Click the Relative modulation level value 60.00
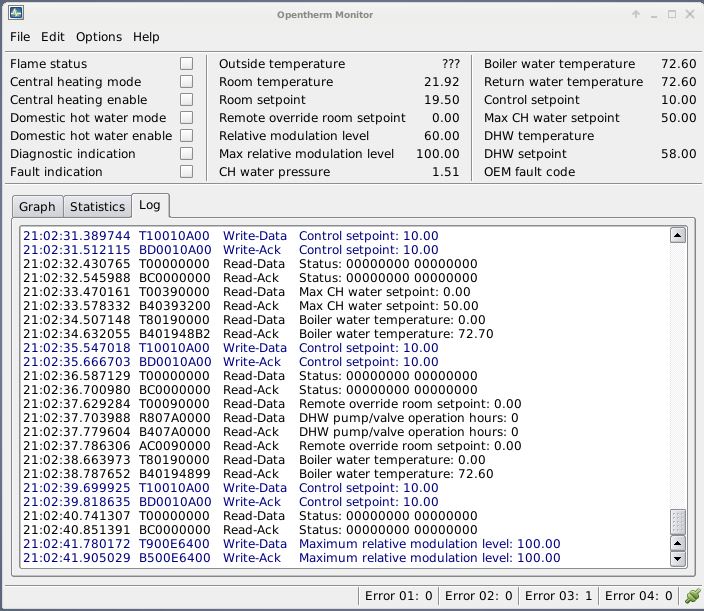 coord(442,136)
